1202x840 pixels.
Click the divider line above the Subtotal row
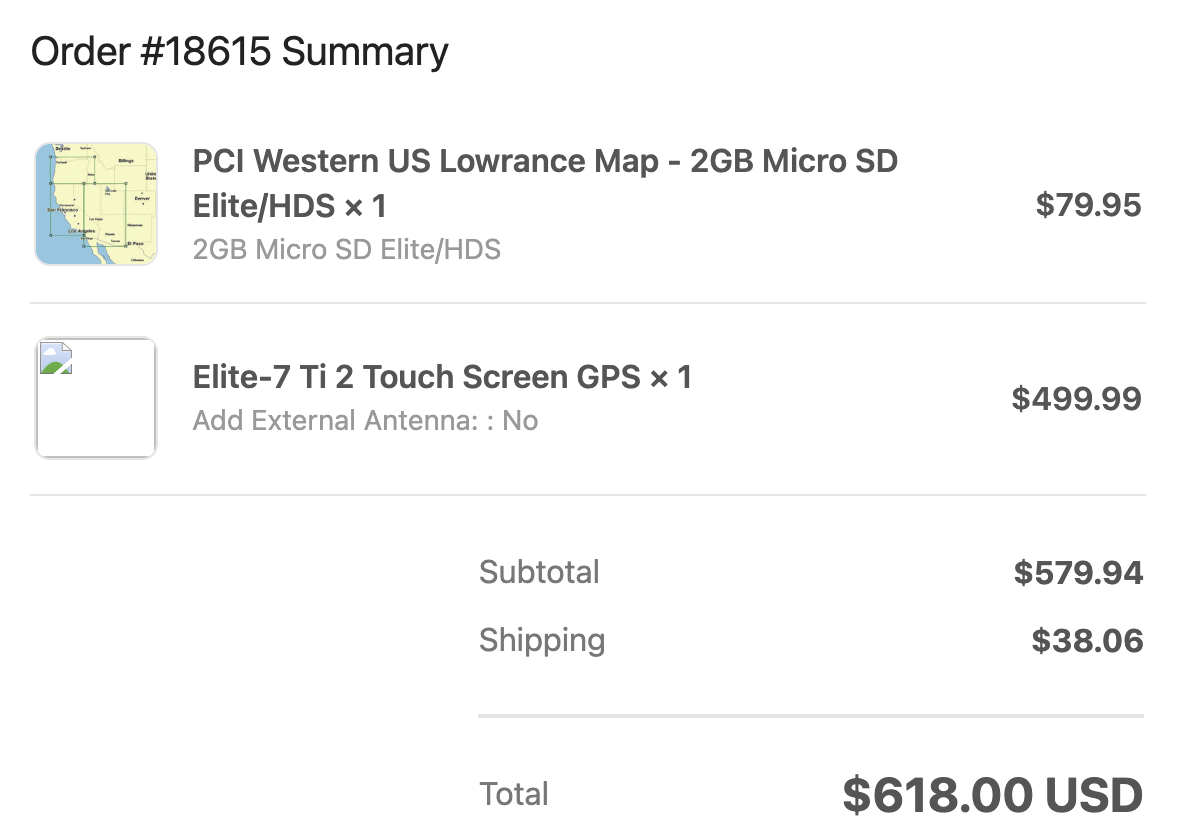point(588,495)
